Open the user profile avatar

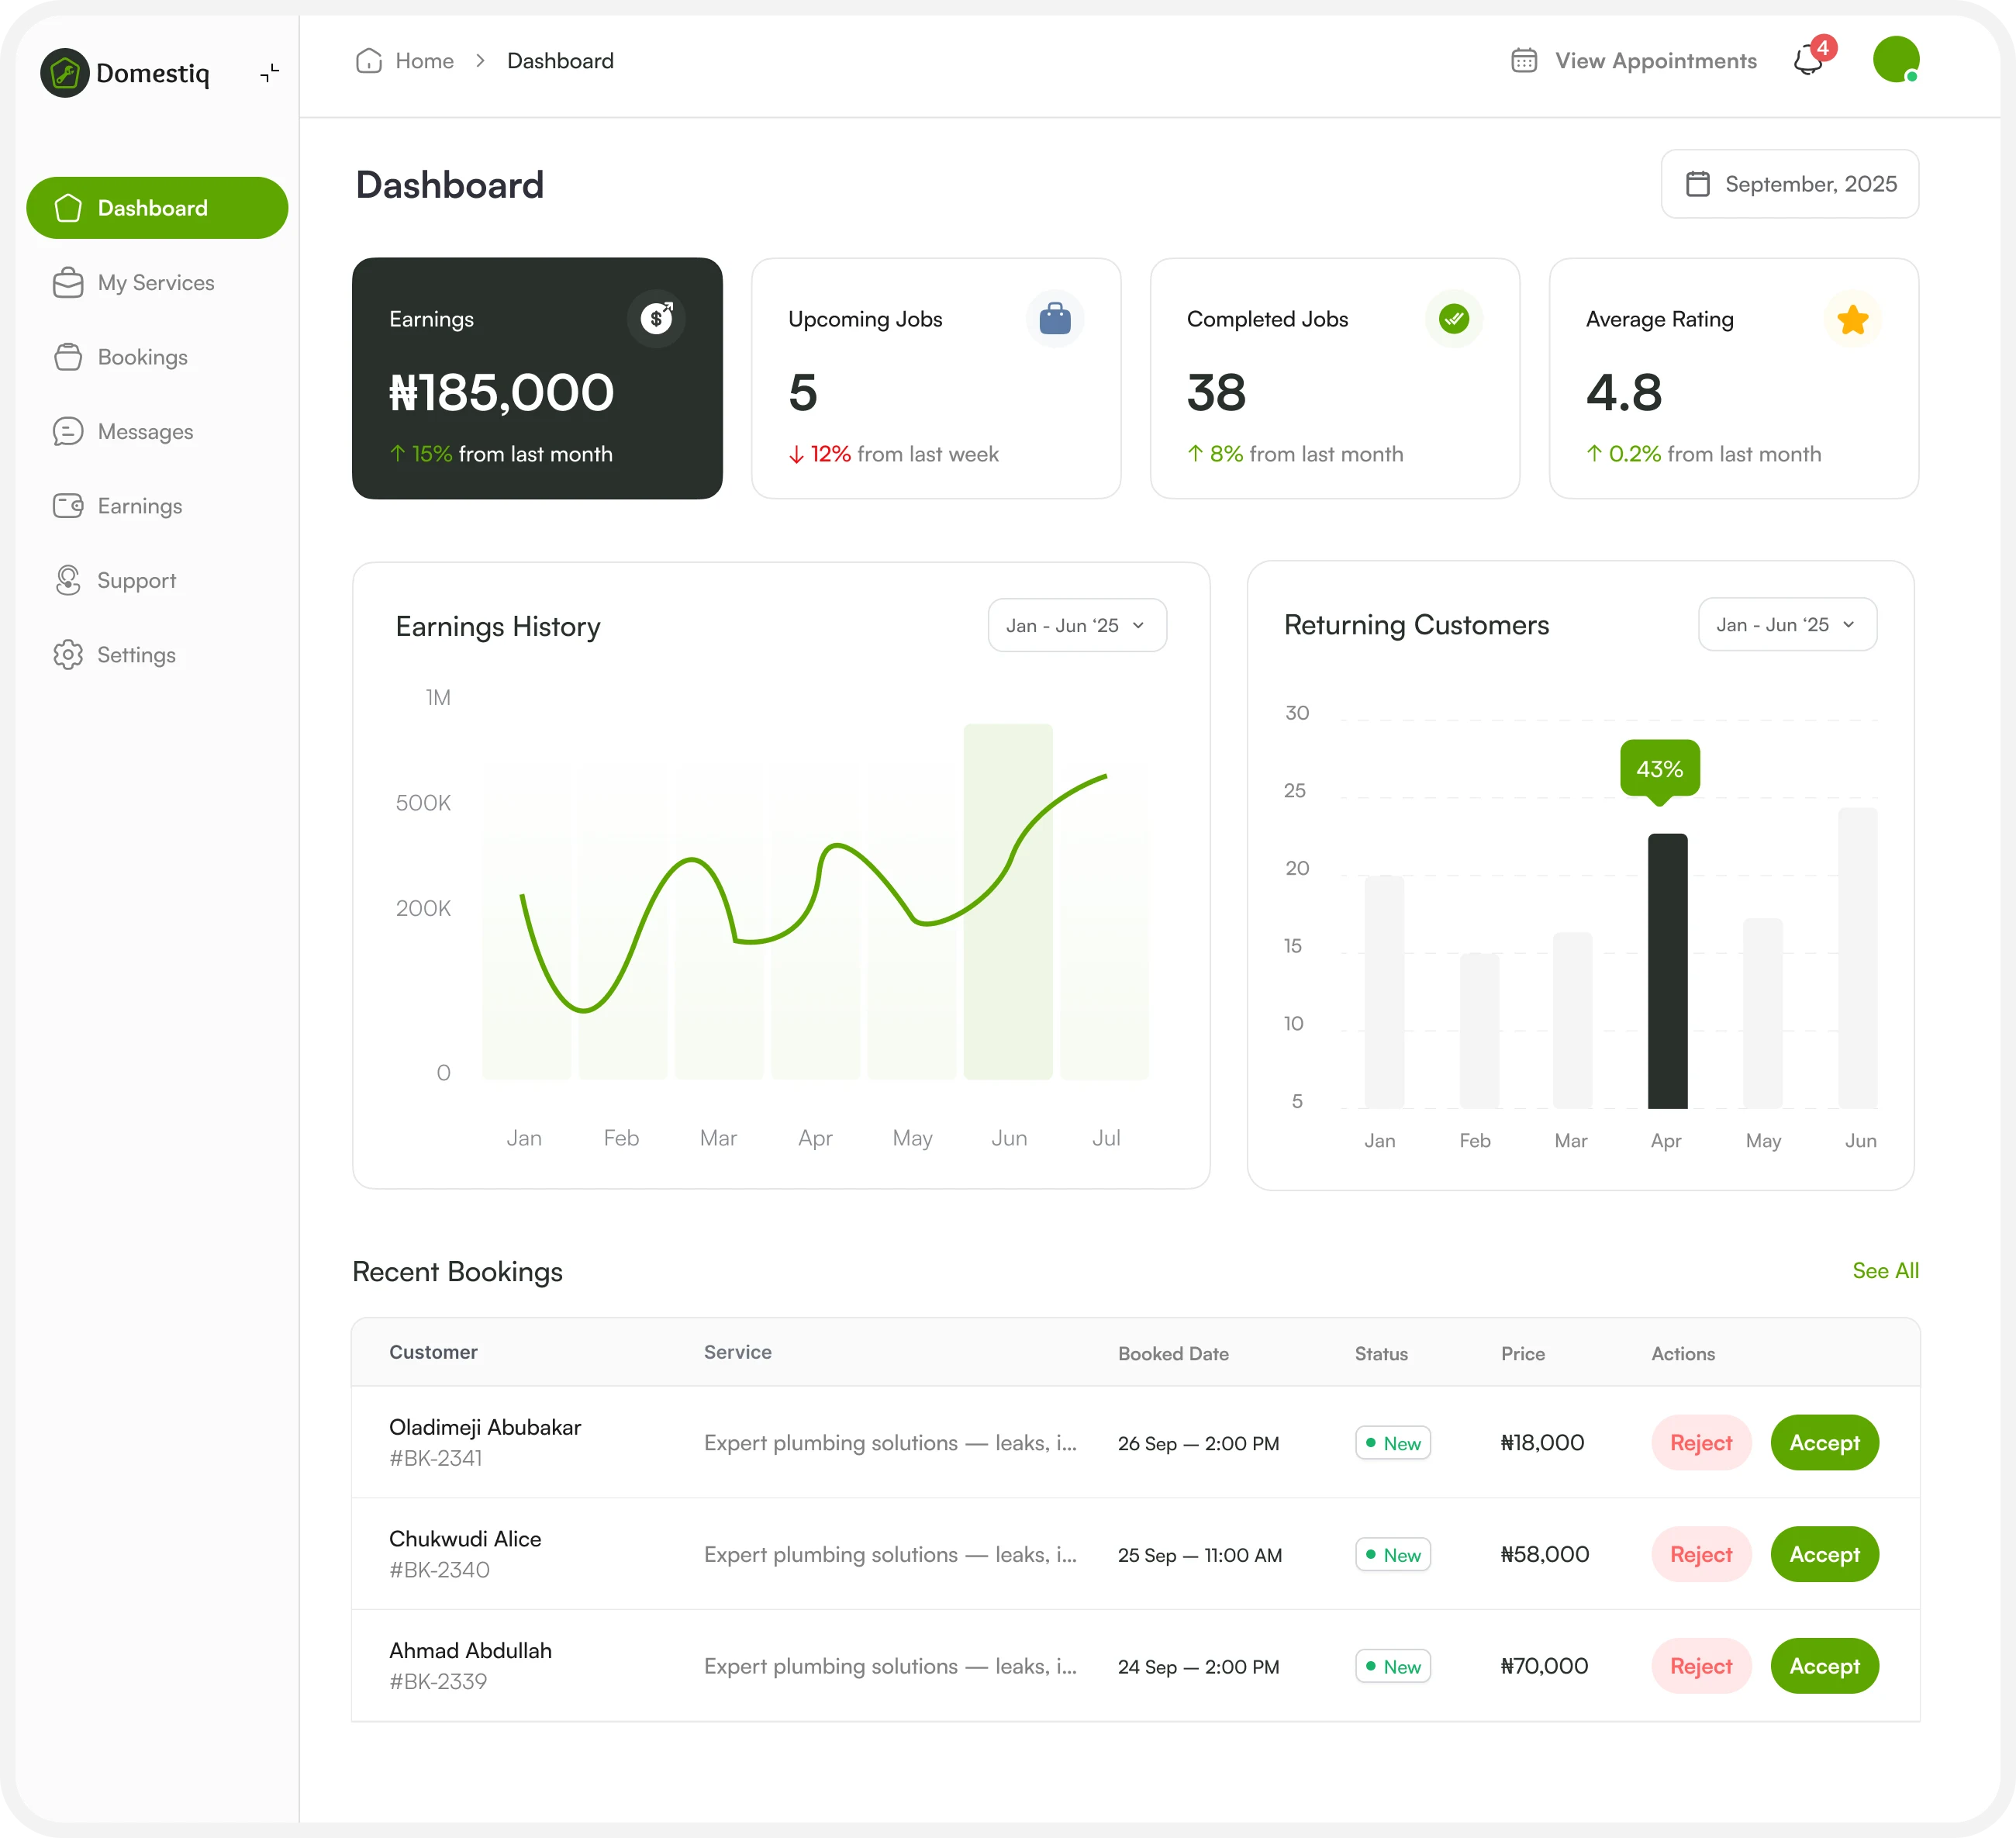(1895, 60)
